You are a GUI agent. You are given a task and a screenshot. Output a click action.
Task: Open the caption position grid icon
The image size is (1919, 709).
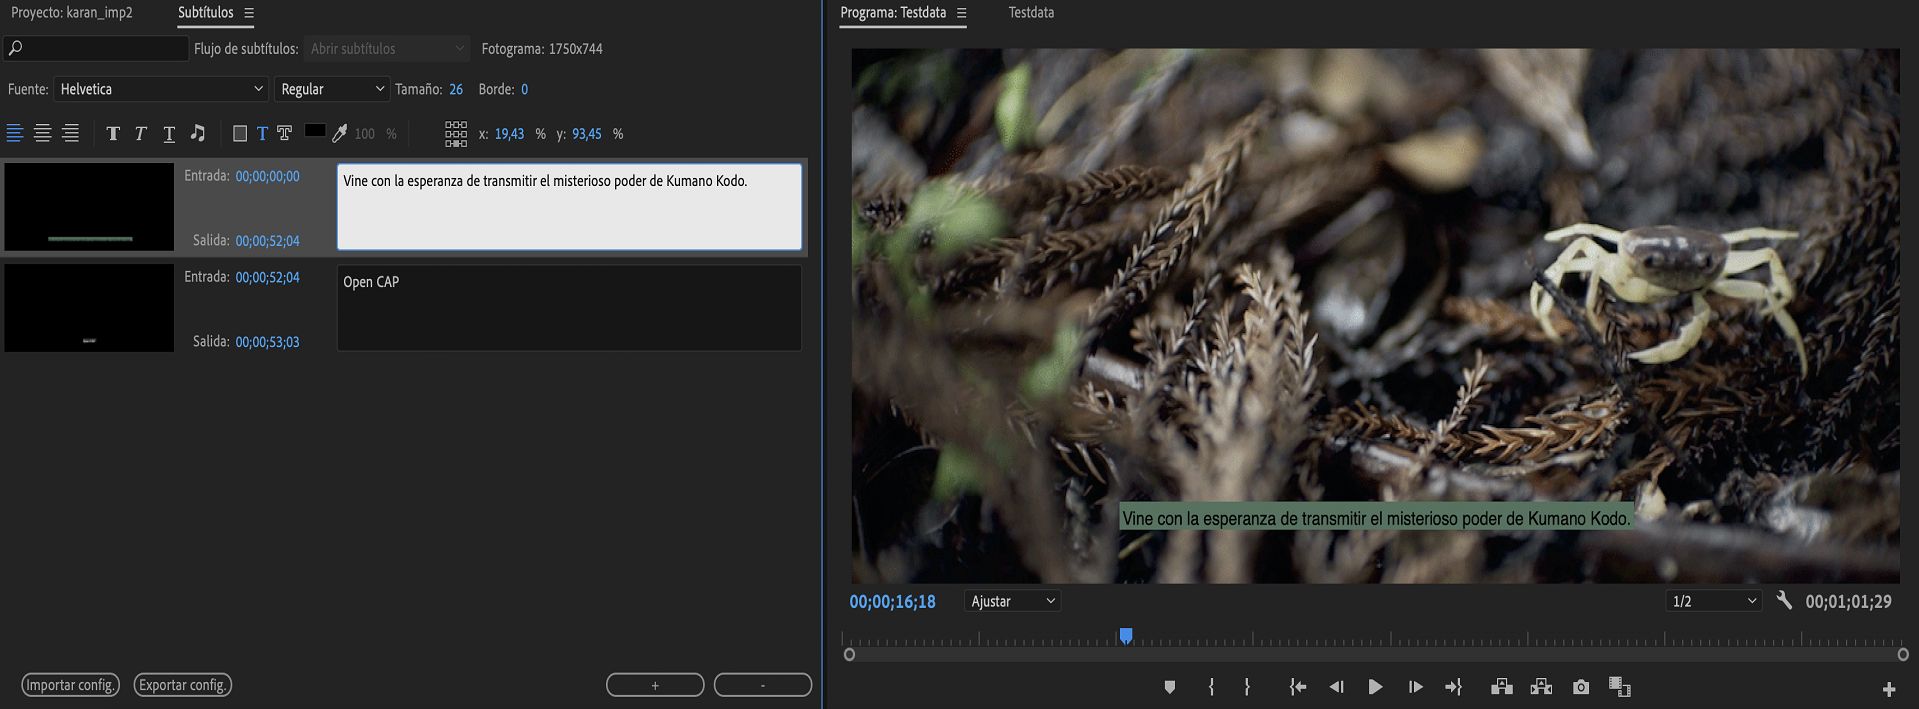pos(456,134)
